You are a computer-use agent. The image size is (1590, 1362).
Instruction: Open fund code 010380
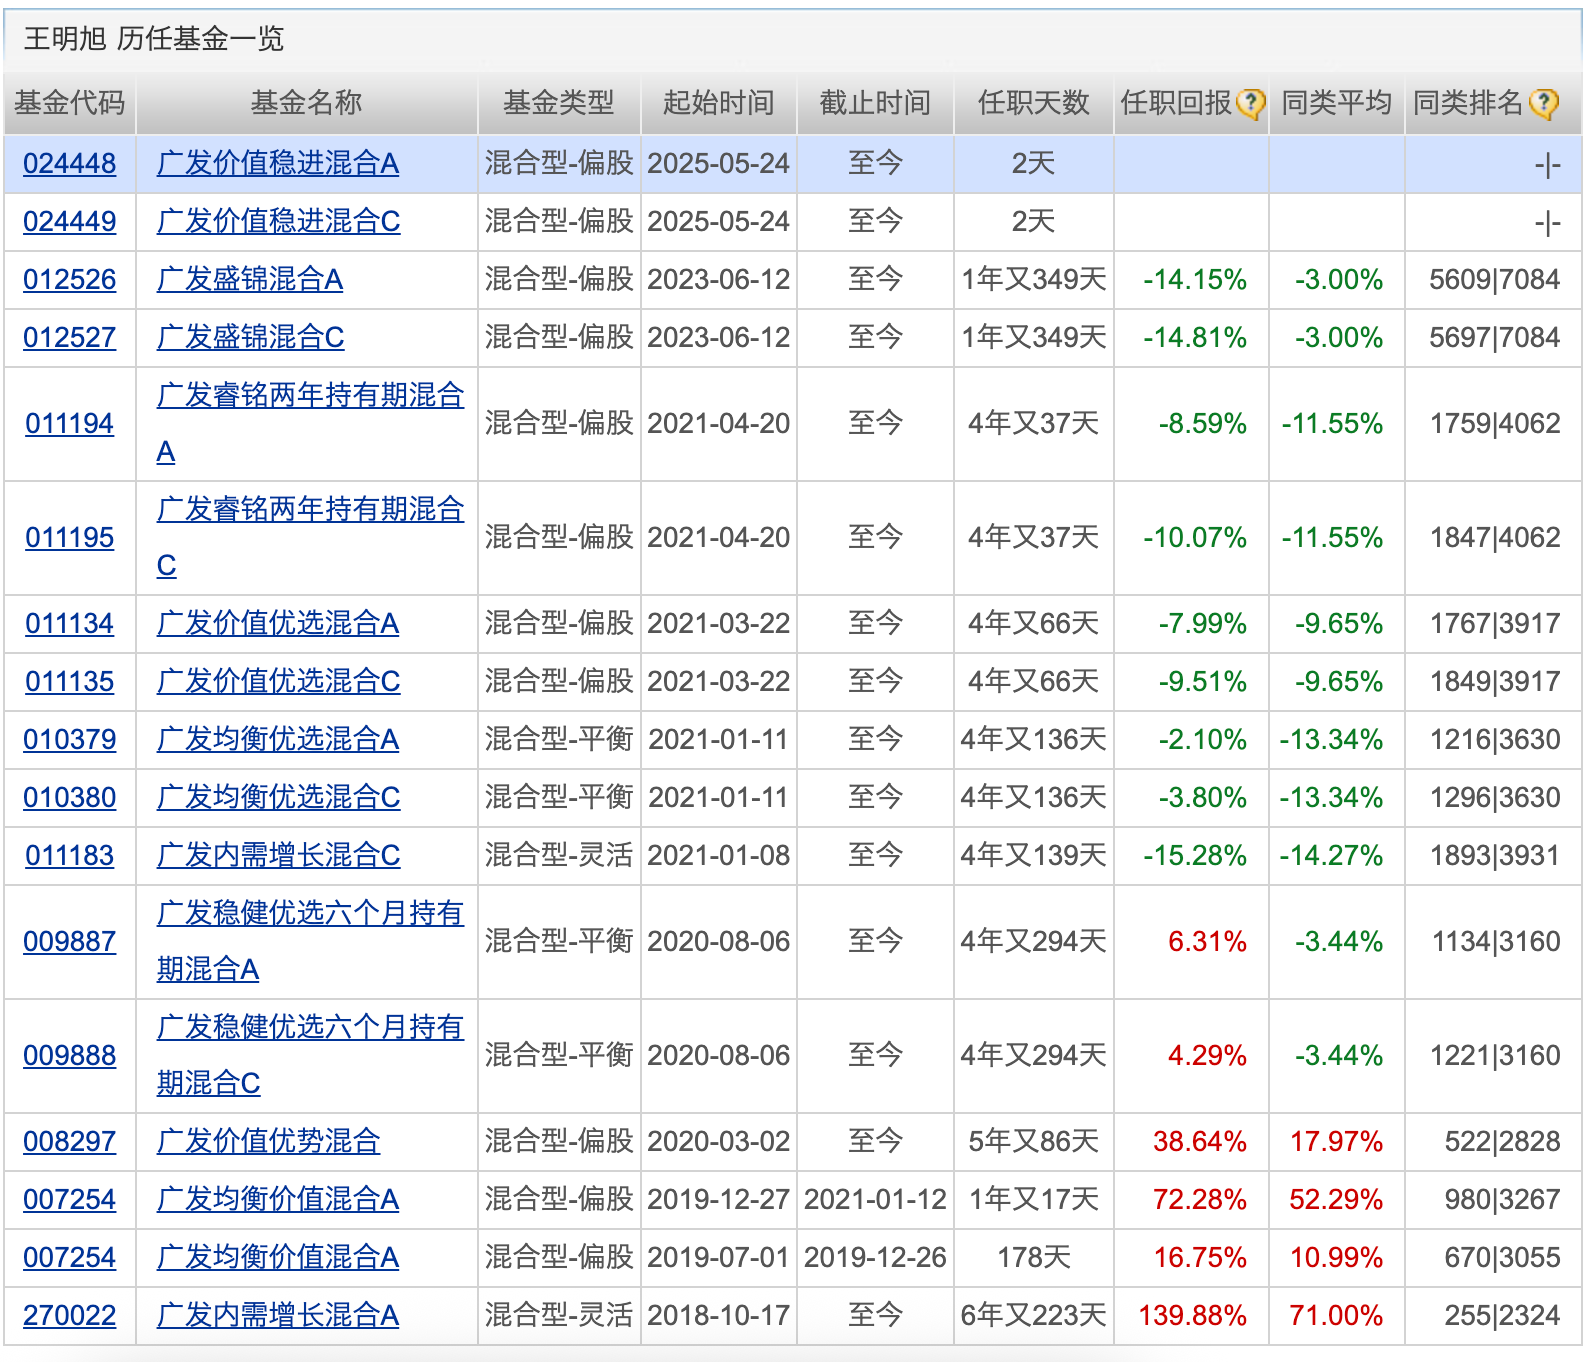click(x=70, y=798)
